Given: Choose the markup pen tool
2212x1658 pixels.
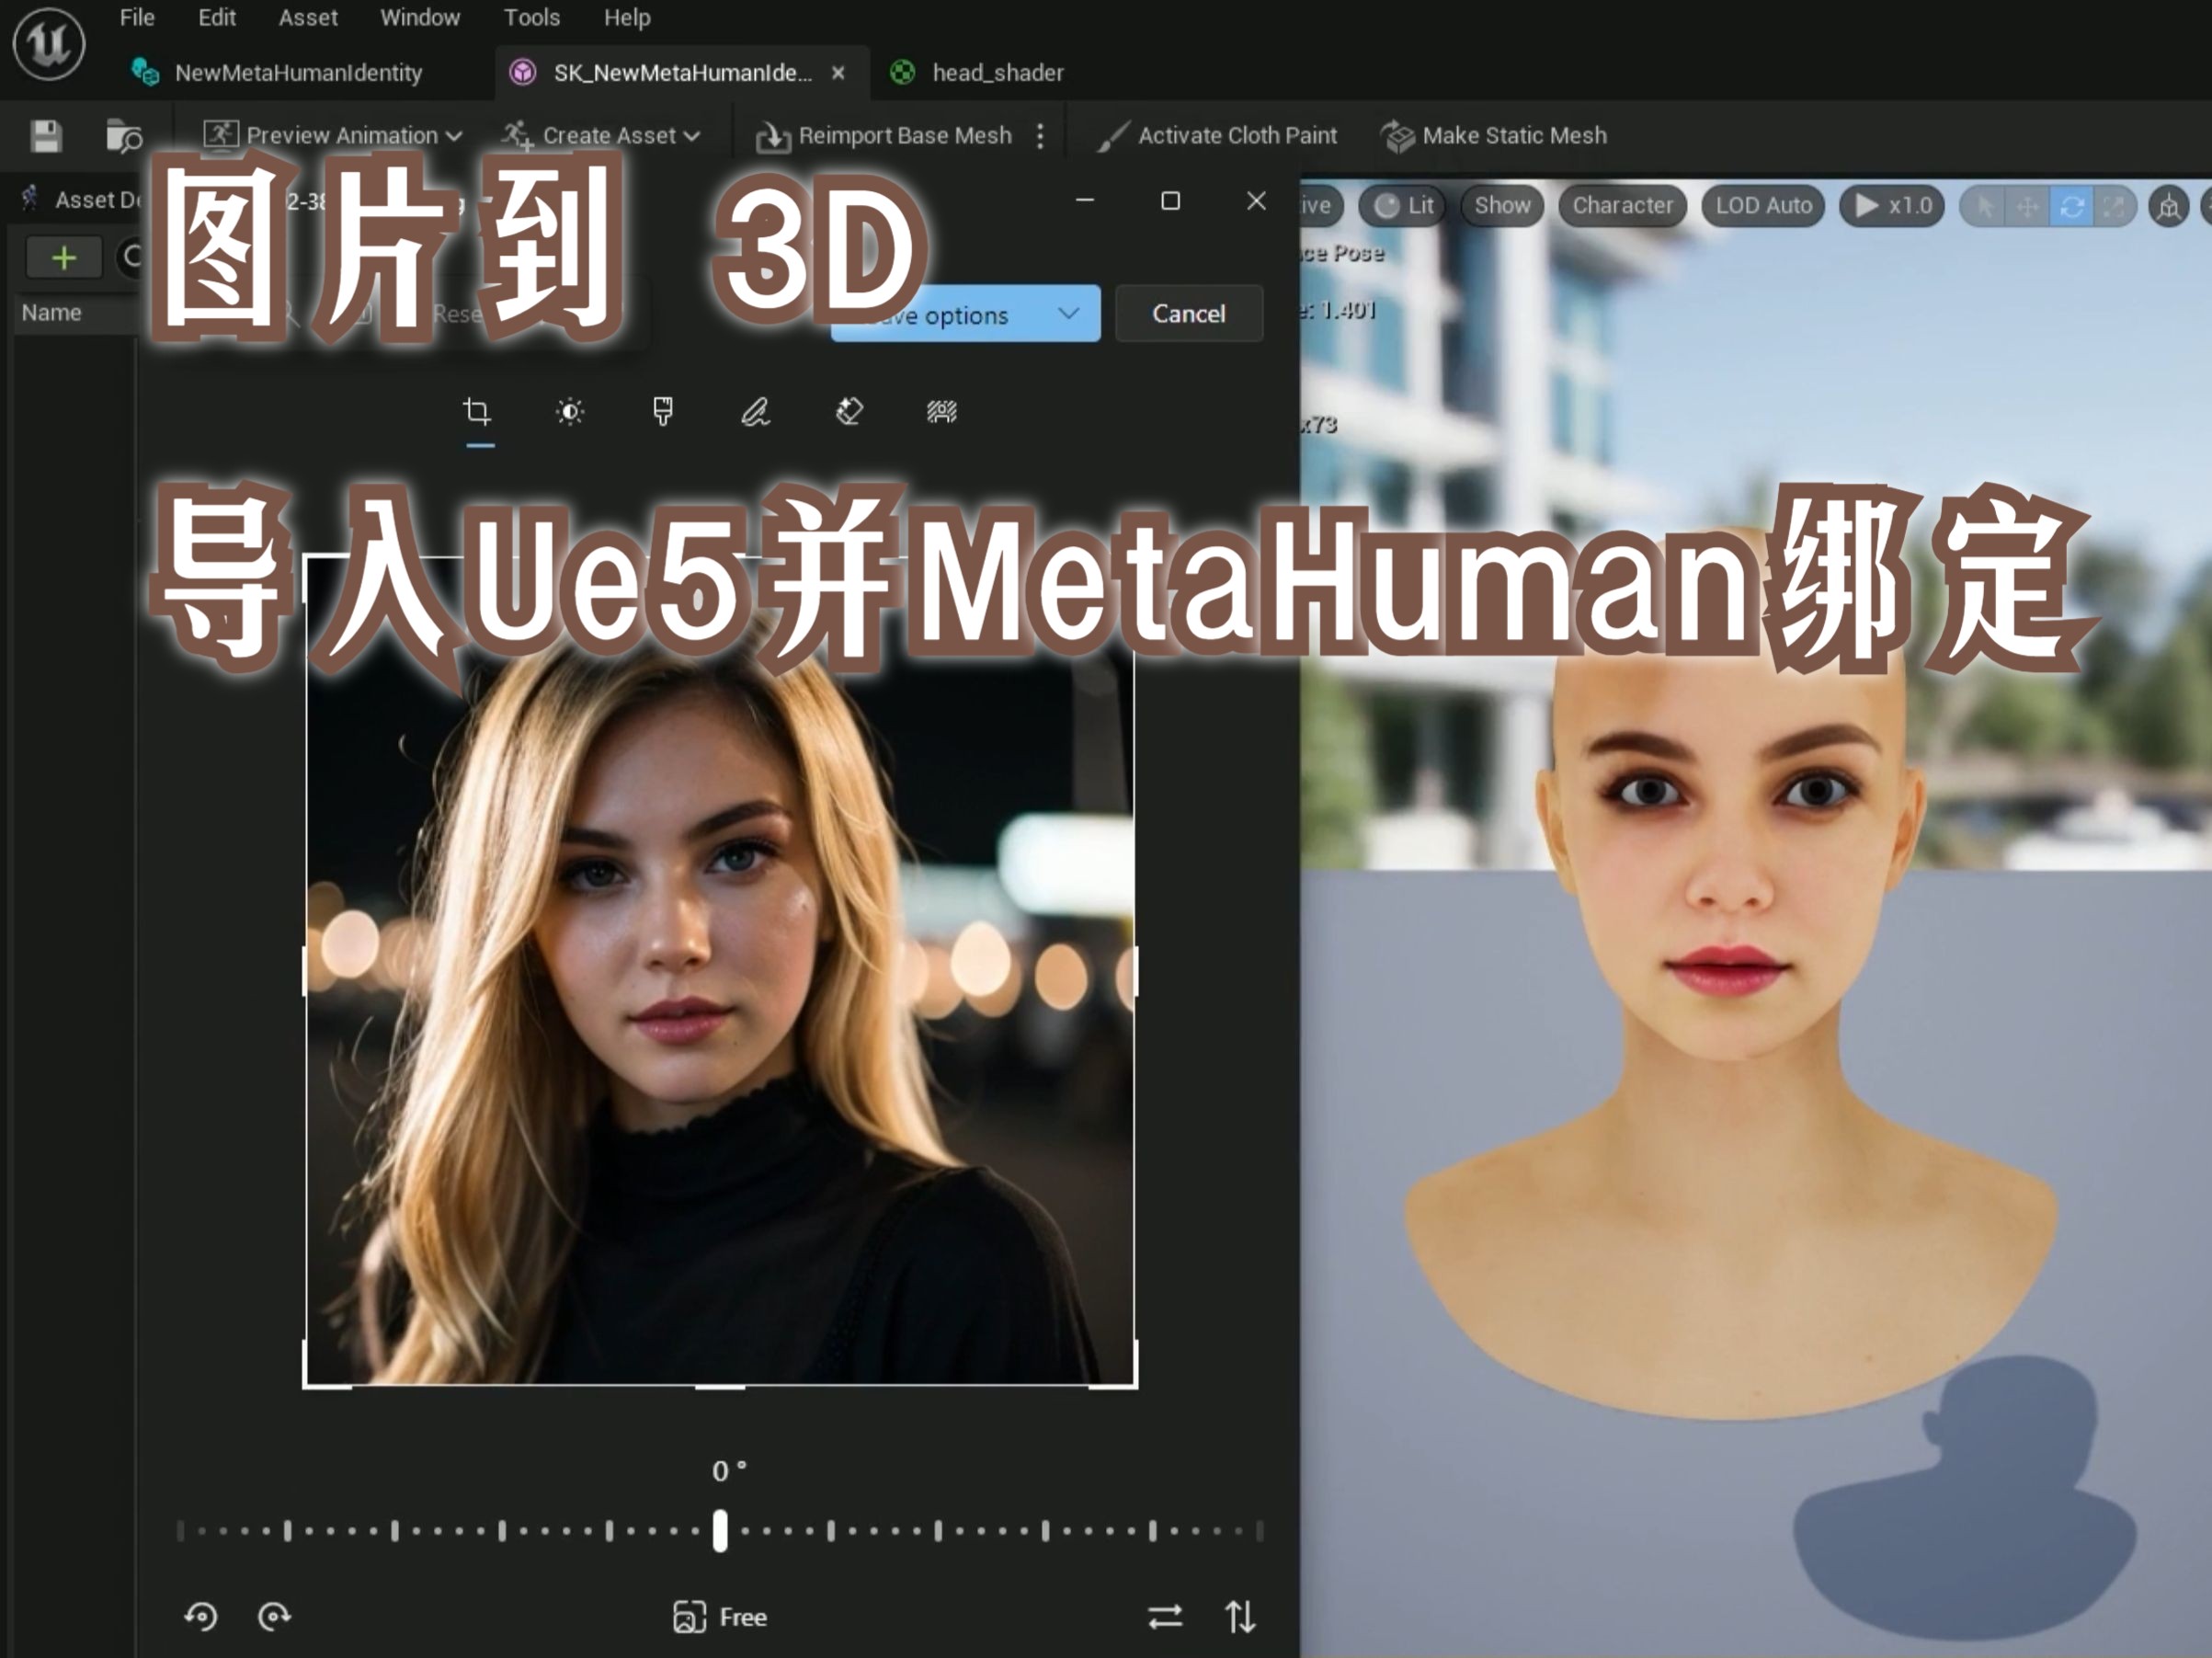Looking at the screenshot, I should point(755,411).
